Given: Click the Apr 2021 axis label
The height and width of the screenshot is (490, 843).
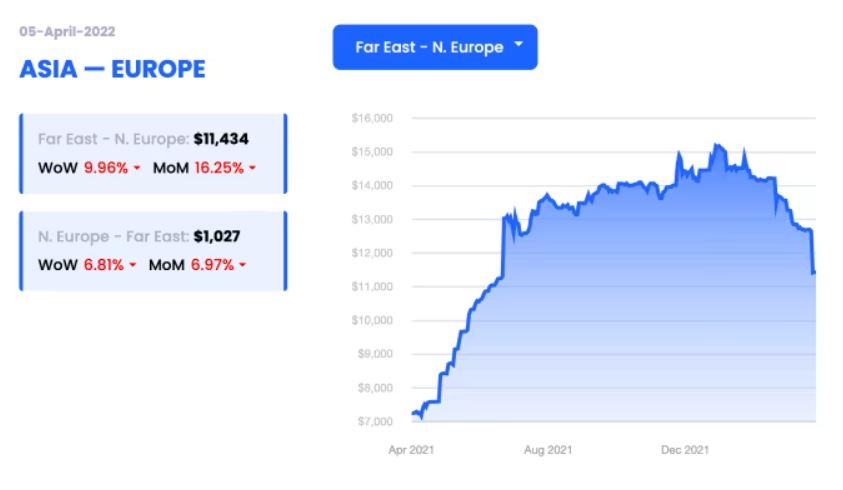Looking at the screenshot, I should point(411,450).
